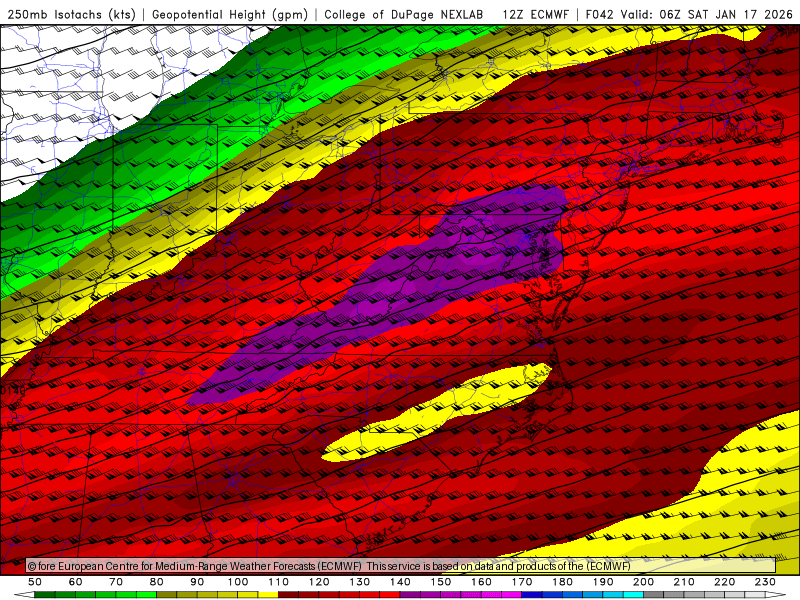The image size is (800, 600).
Task: Click the '100' color bar label
Action: pos(238,582)
